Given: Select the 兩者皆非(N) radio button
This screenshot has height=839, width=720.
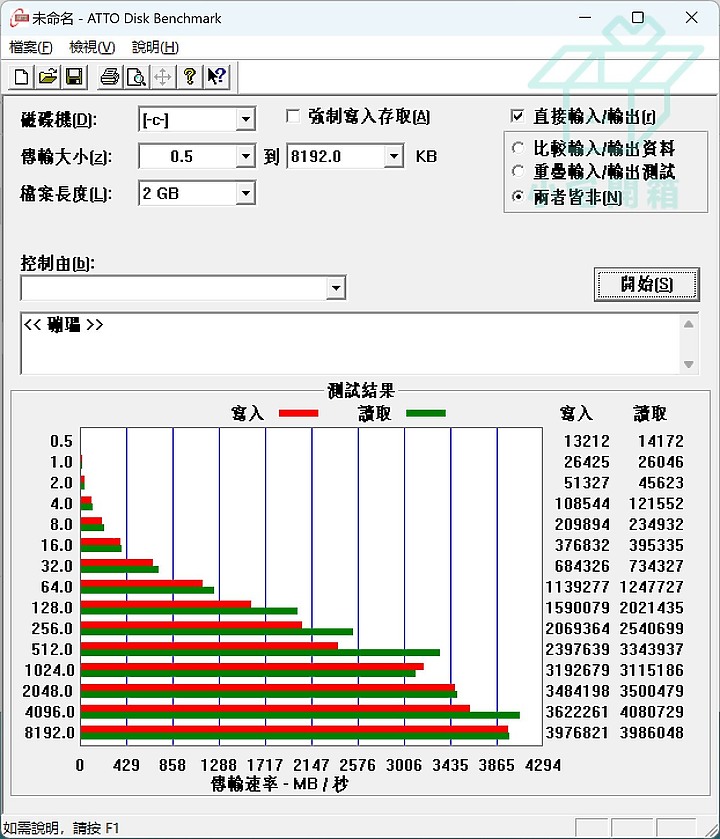Looking at the screenshot, I should pyautogui.click(x=518, y=196).
